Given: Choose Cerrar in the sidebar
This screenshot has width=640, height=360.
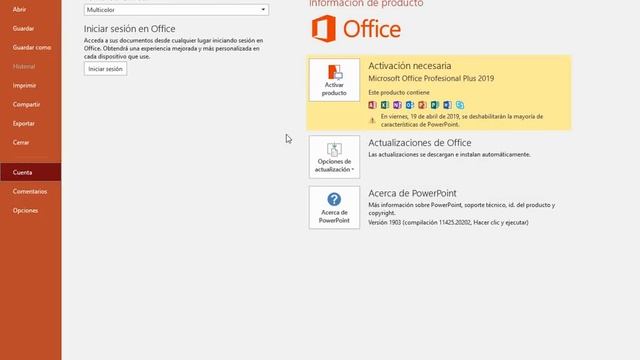Looking at the screenshot, I should 21,142.
